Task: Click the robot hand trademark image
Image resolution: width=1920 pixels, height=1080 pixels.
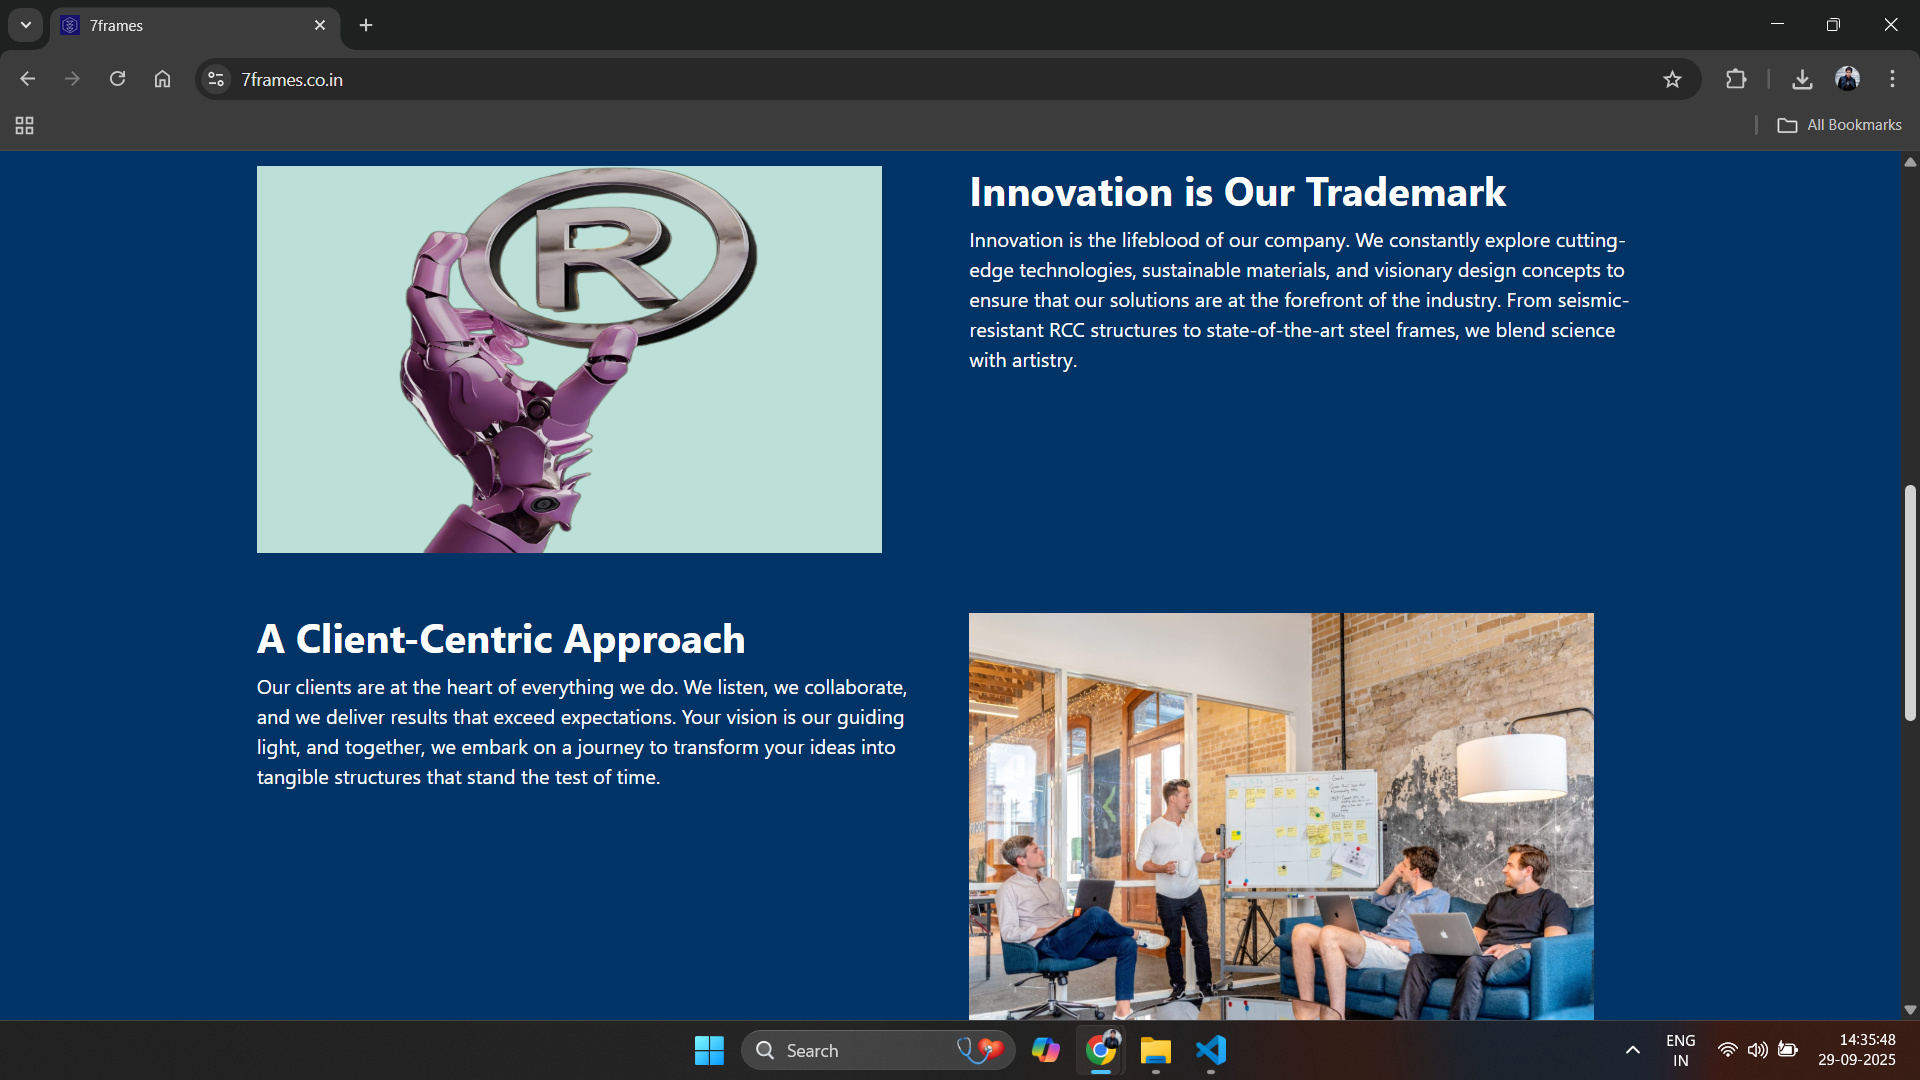Action: pos(569,359)
